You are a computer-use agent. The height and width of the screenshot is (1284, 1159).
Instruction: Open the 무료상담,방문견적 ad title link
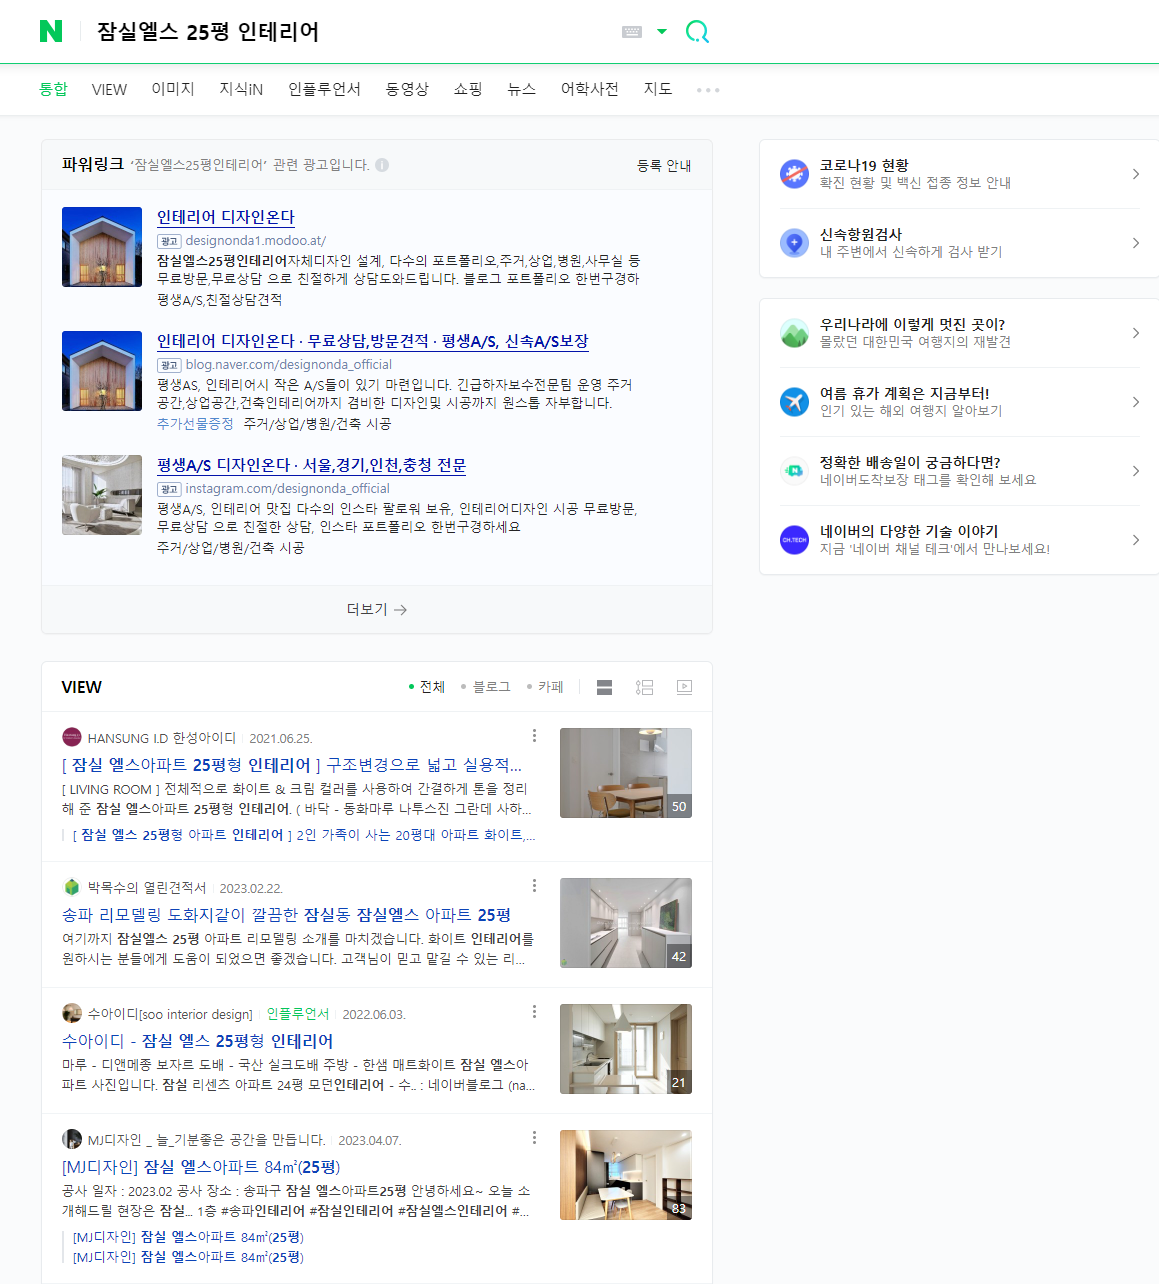[x=372, y=341]
